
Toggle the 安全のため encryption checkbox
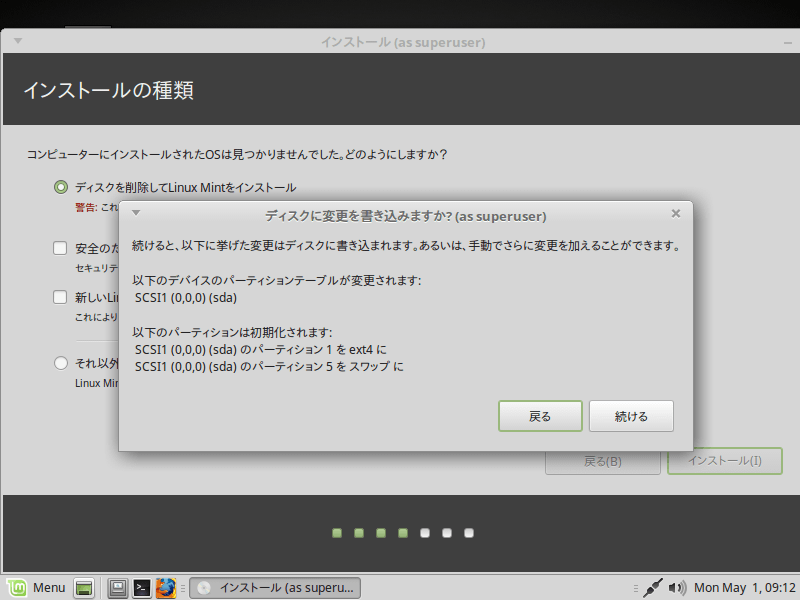tap(60, 248)
